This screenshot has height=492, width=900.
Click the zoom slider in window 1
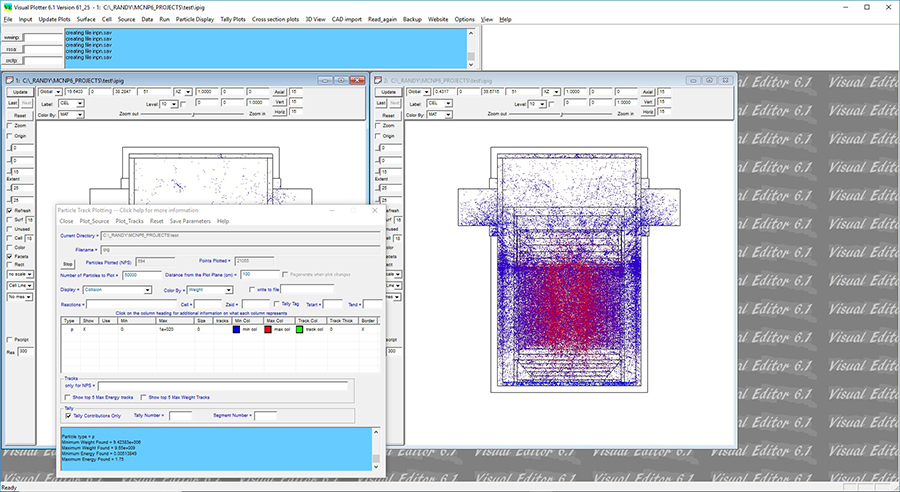coord(193,114)
